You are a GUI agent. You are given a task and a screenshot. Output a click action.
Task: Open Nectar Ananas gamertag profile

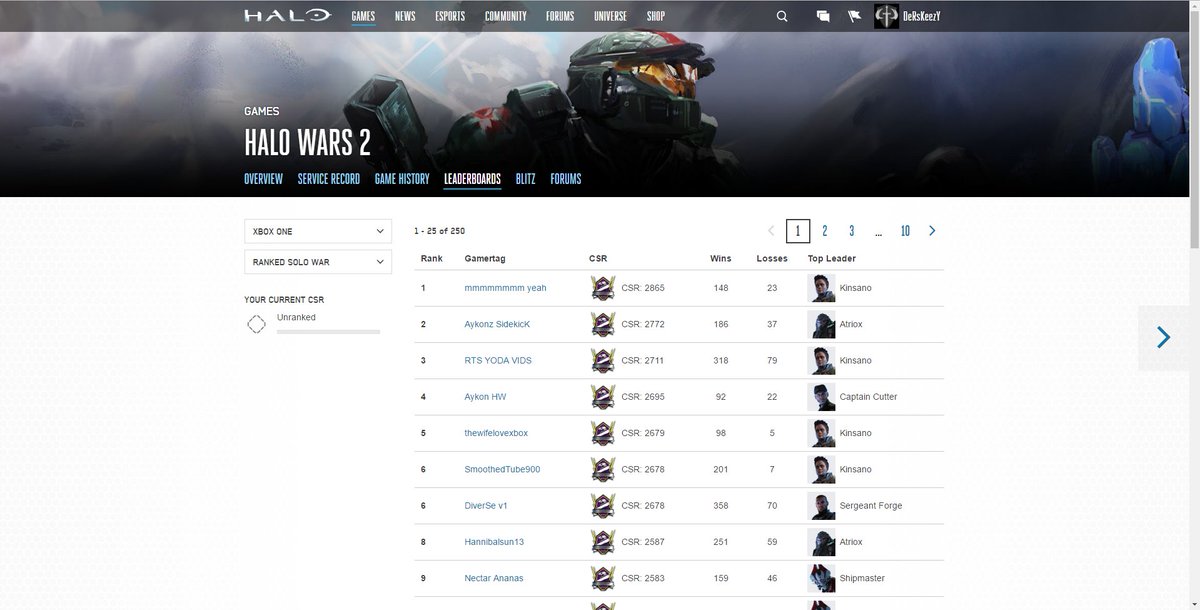(x=494, y=578)
